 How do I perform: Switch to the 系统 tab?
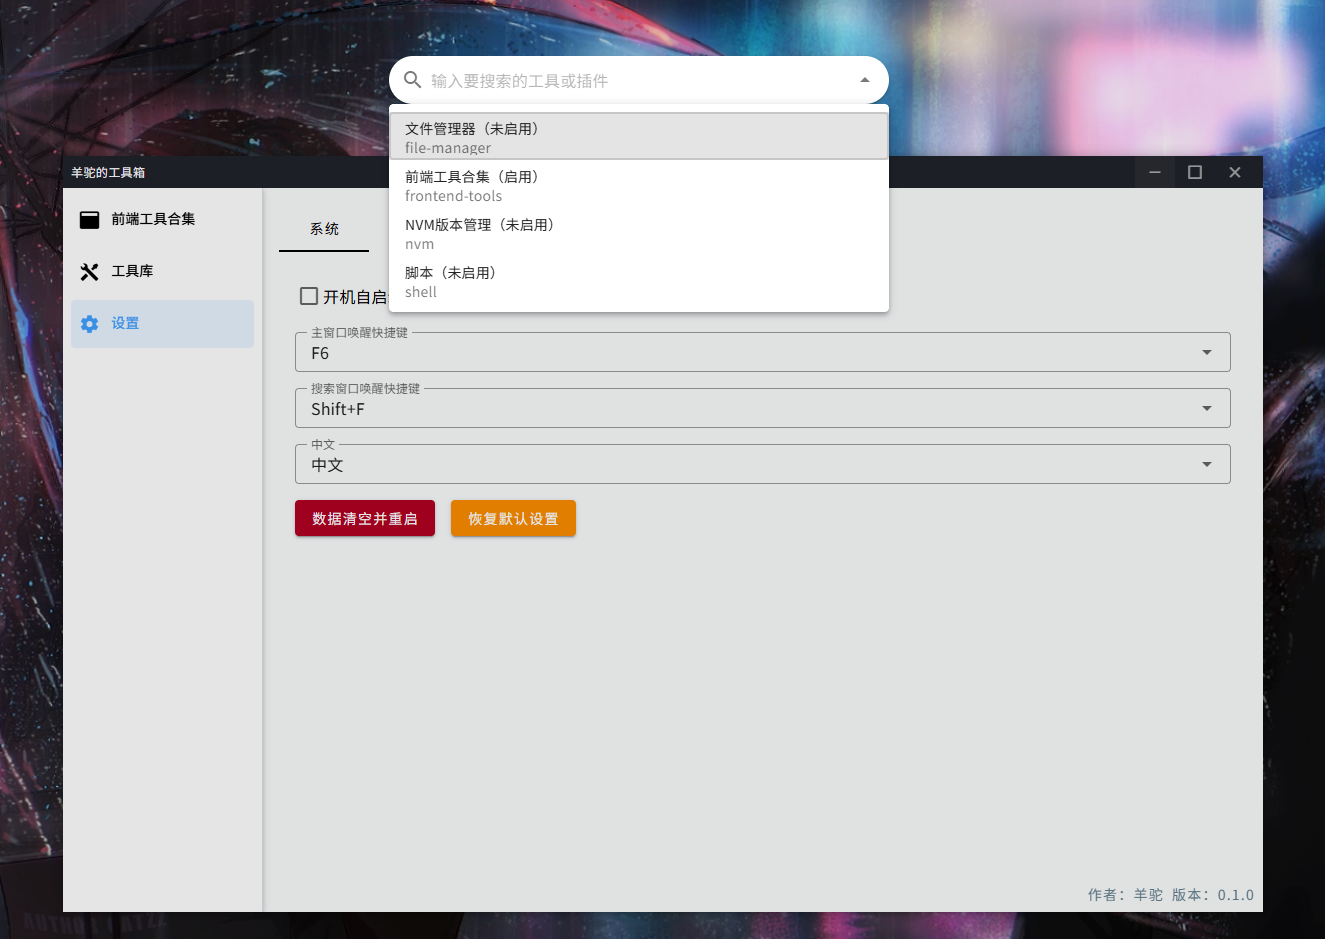324,229
